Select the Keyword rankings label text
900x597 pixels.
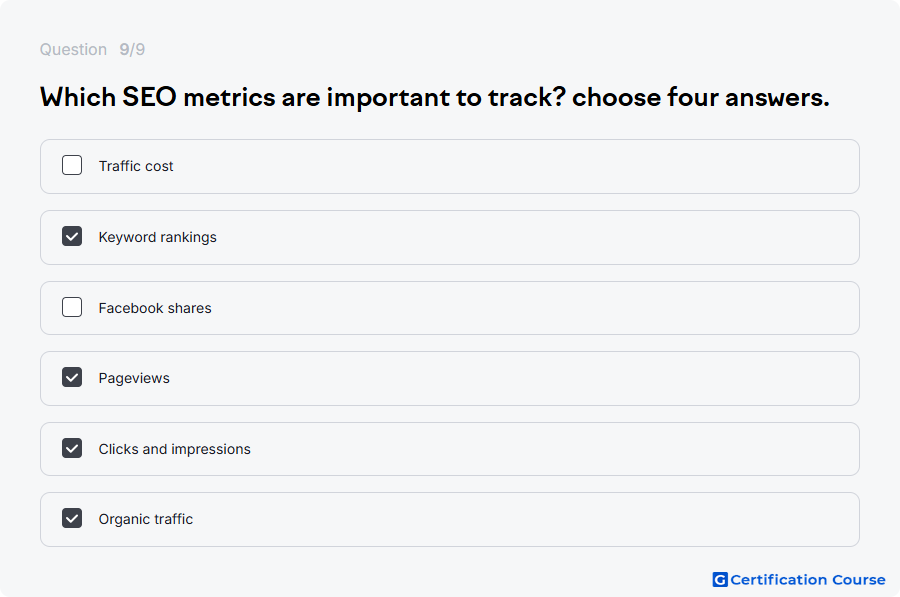[157, 237]
